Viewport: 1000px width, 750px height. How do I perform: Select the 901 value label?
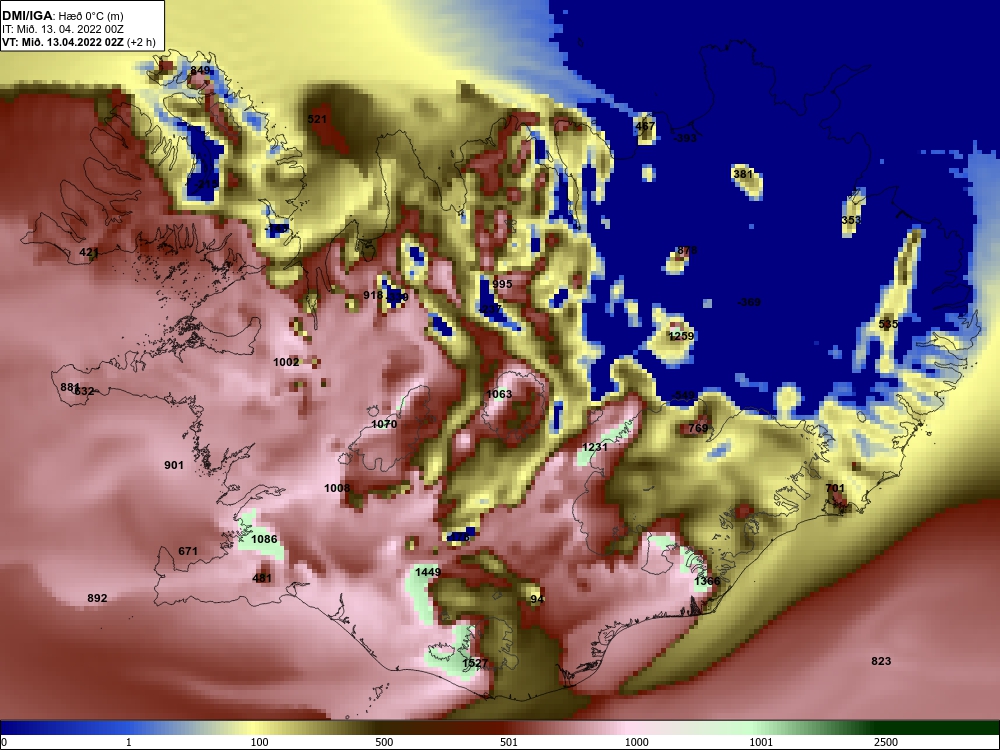point(174,466)
